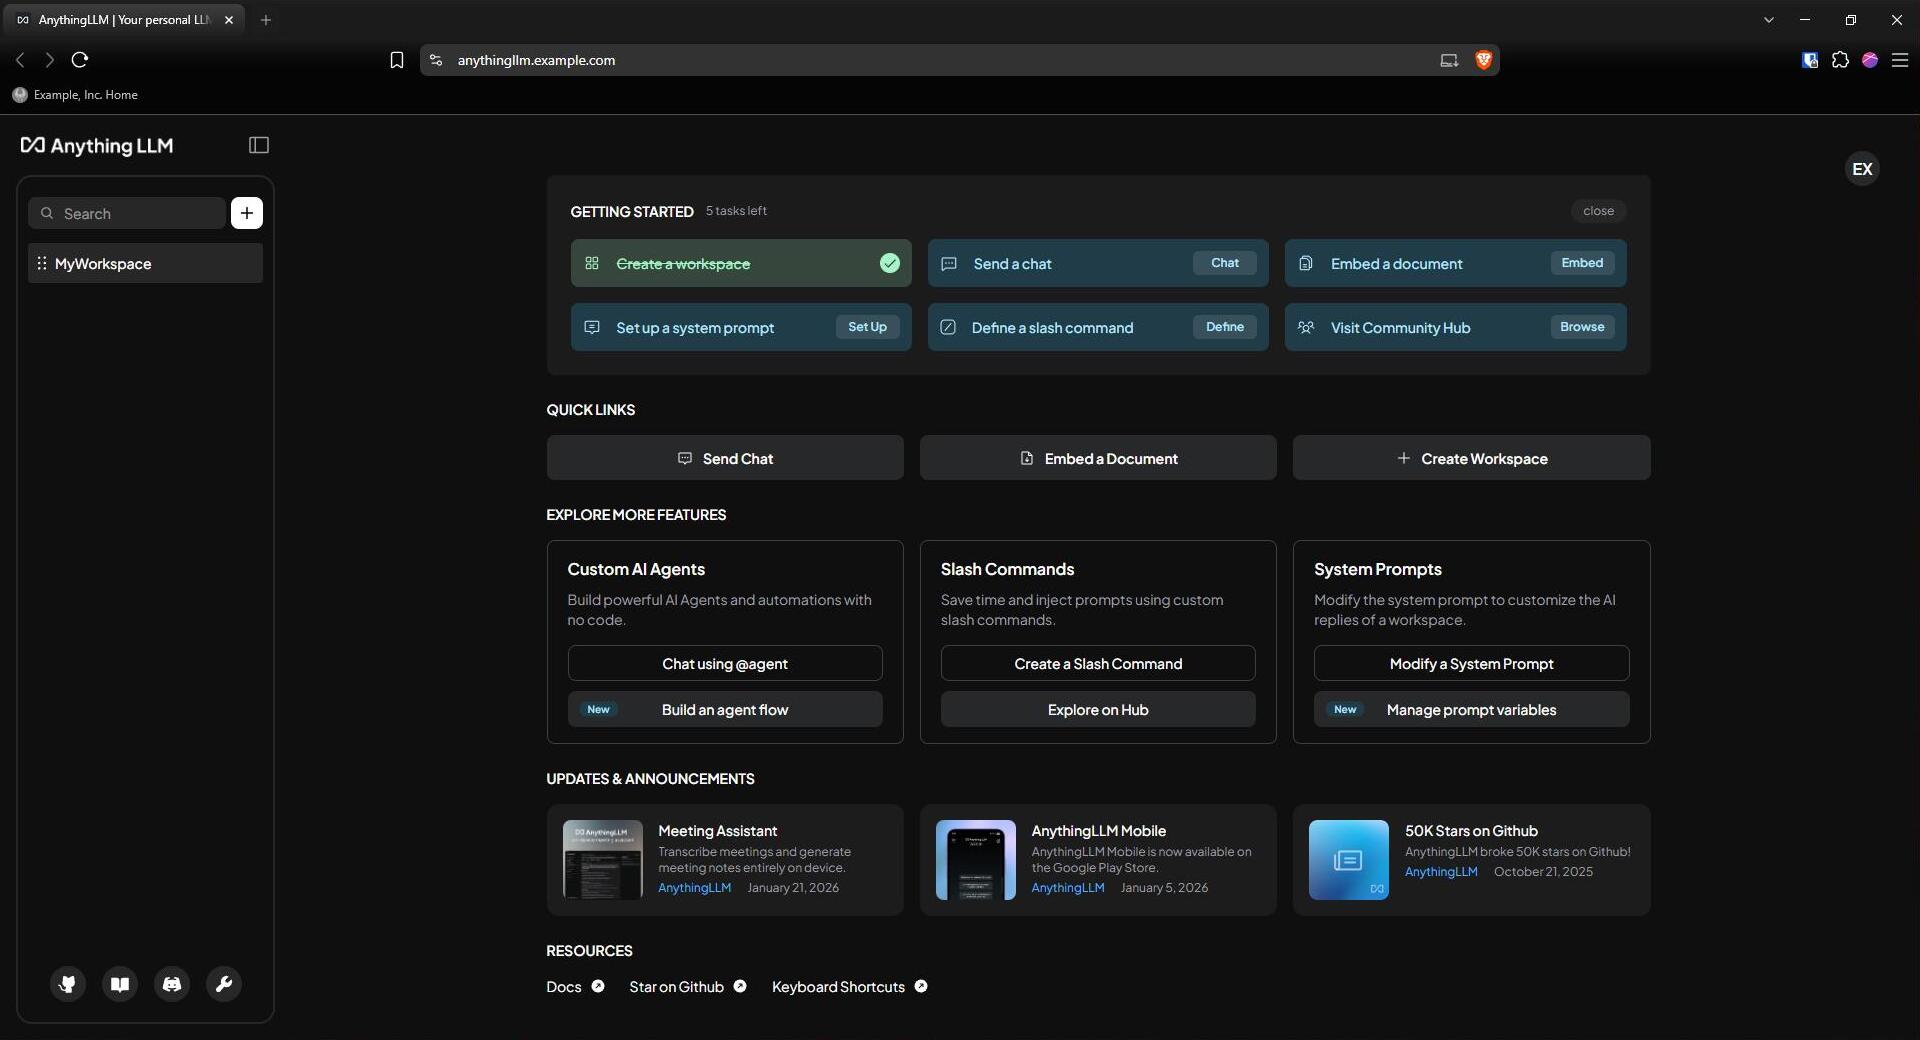This screenshot has height=1040, width=1920.
Task: Click the browser forward arrow
Action: (x=49, y=60)
